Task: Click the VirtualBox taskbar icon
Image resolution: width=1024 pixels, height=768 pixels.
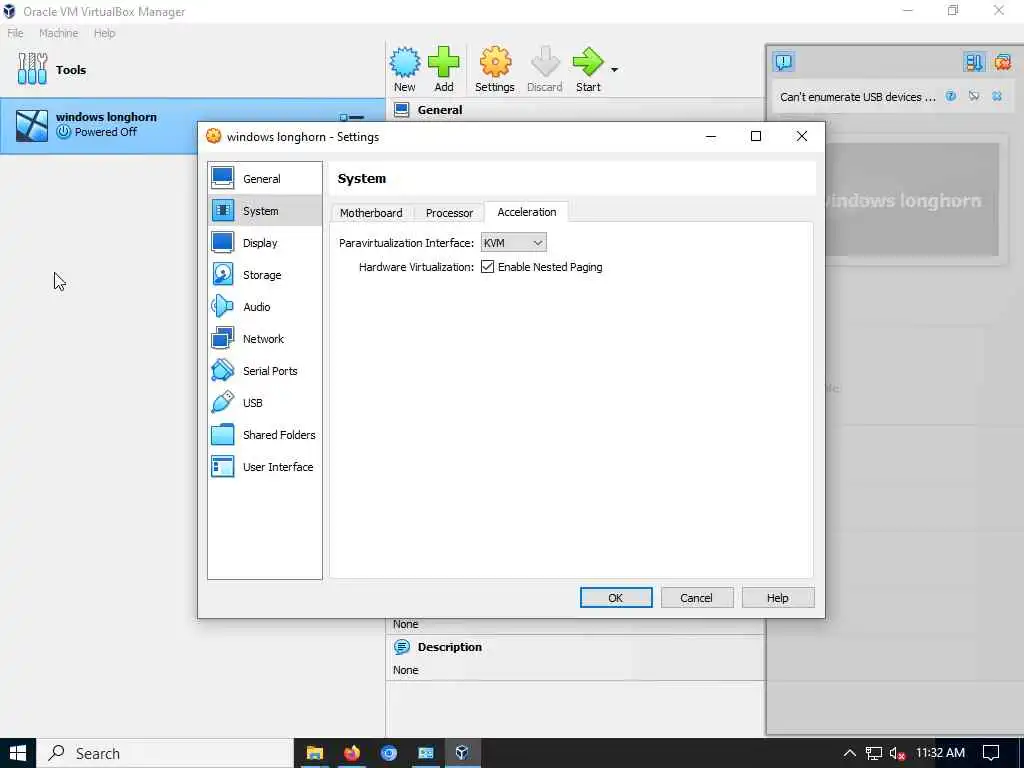Action: click(x=462, y=753)
